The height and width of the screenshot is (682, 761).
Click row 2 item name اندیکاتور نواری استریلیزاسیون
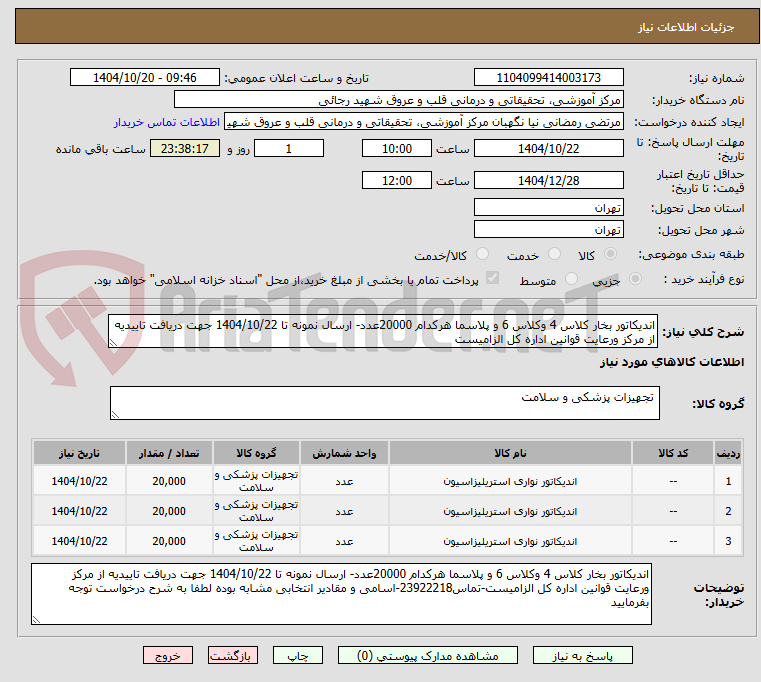pos(510,511)
